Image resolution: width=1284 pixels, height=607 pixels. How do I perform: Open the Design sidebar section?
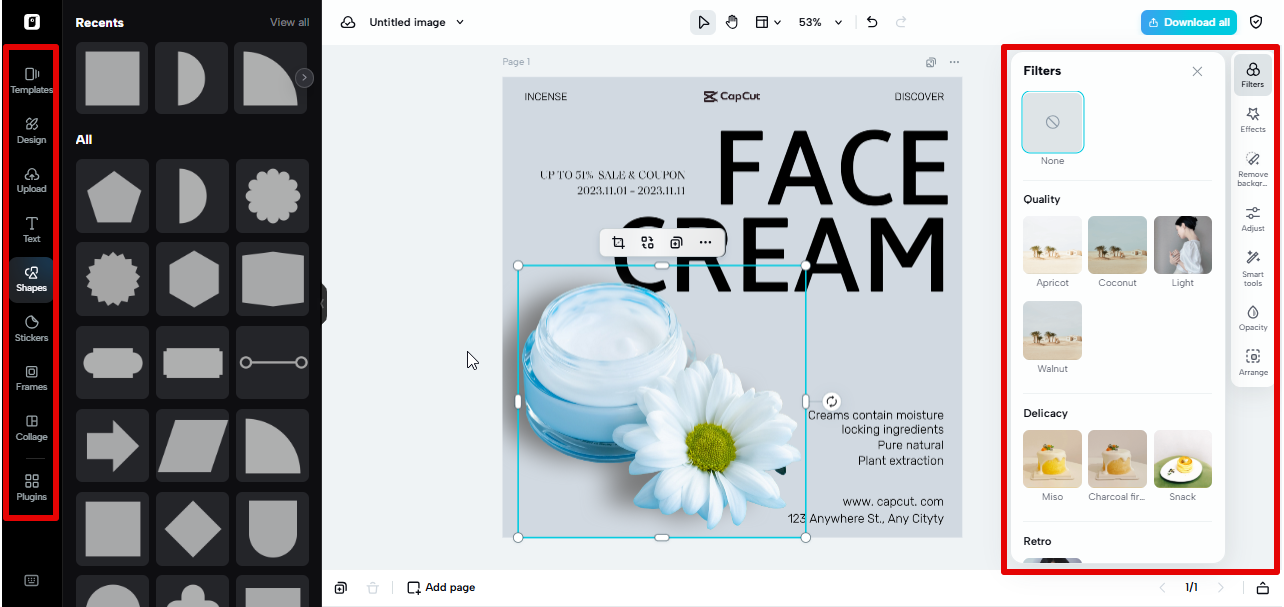(x=31, y=130)
